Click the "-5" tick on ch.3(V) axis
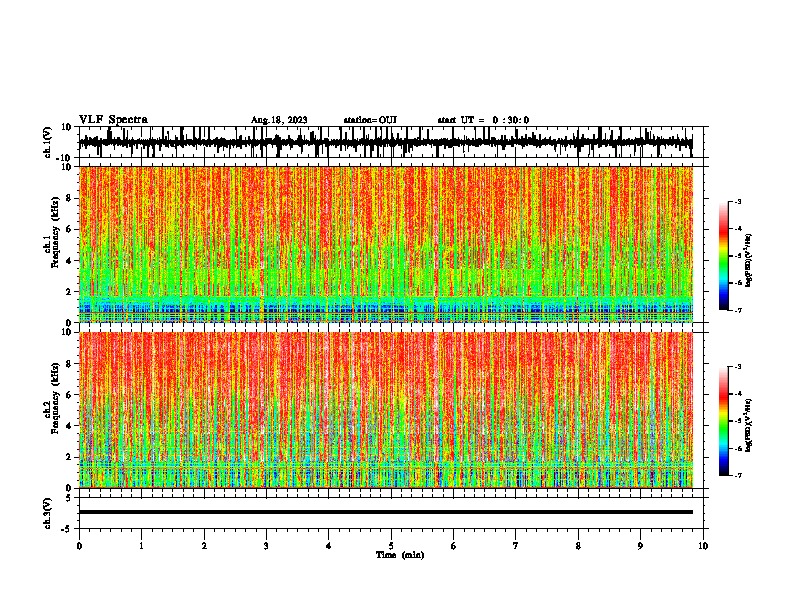792x612 pixels. 67,529
